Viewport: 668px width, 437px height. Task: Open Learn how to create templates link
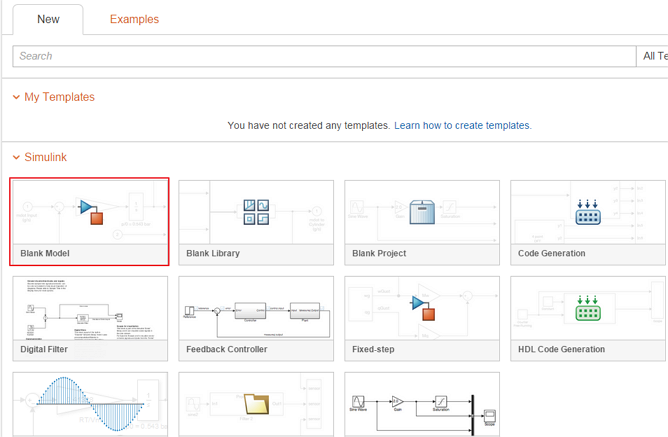tap(462, 126)
